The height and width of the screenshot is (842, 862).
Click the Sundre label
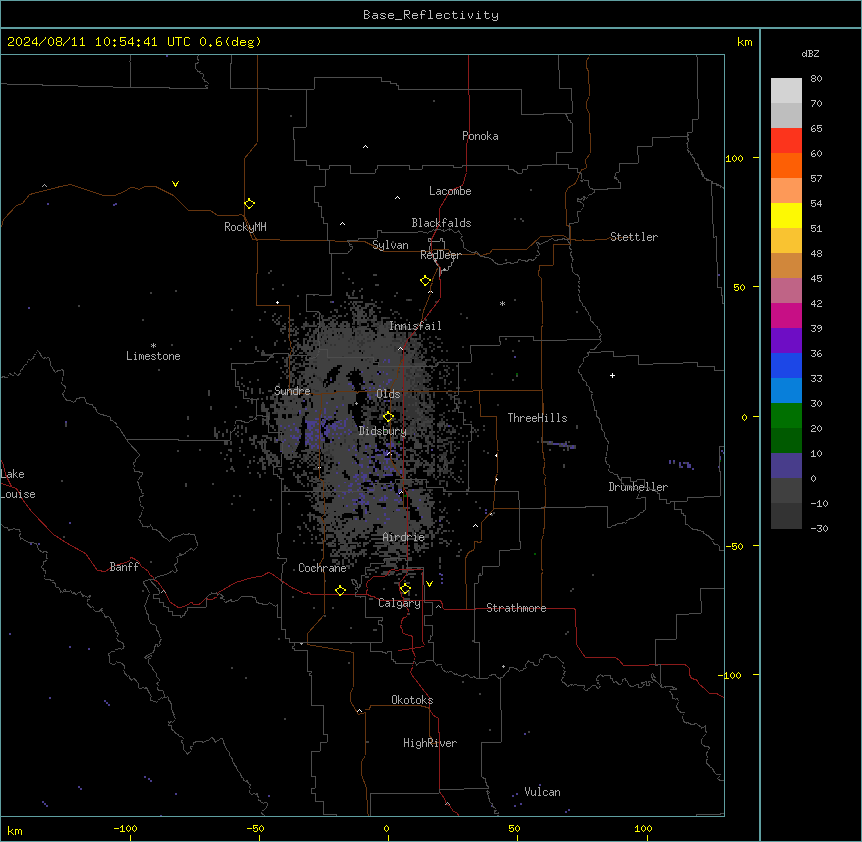coord(292,391)
